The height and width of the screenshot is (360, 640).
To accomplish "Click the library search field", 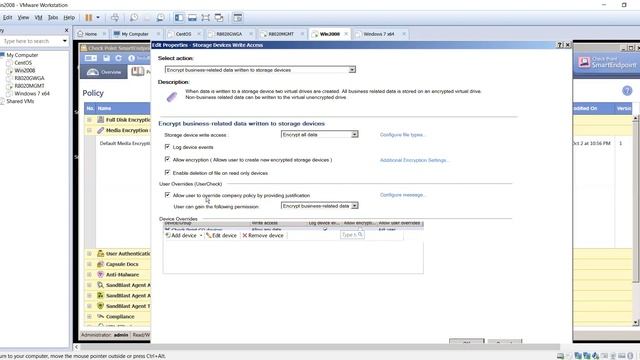I will 31,41.
